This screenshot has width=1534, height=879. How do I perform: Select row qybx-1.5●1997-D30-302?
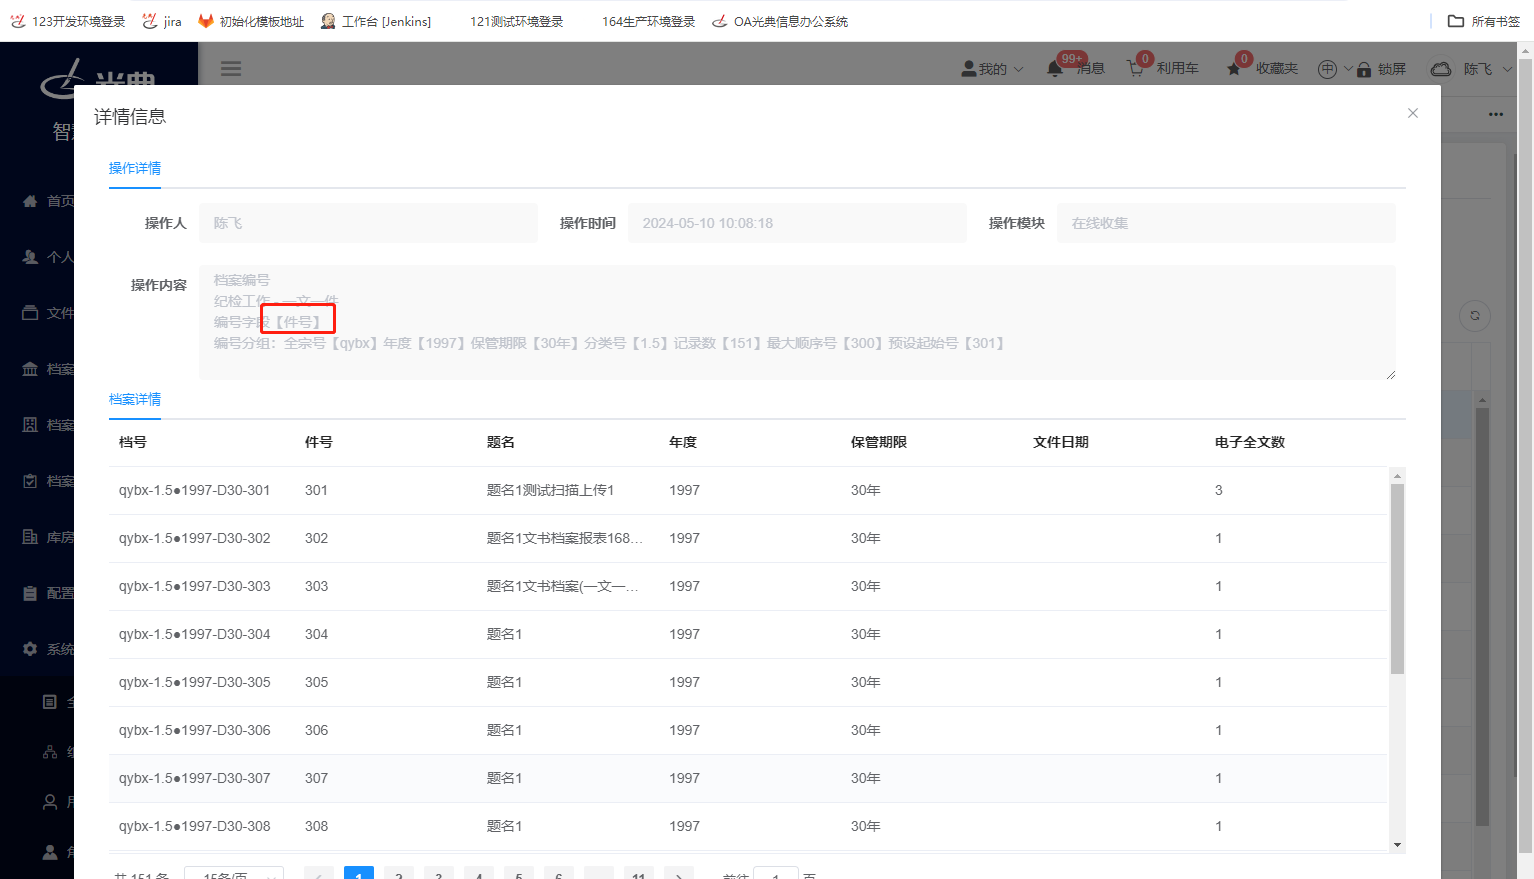pos(748,538)
